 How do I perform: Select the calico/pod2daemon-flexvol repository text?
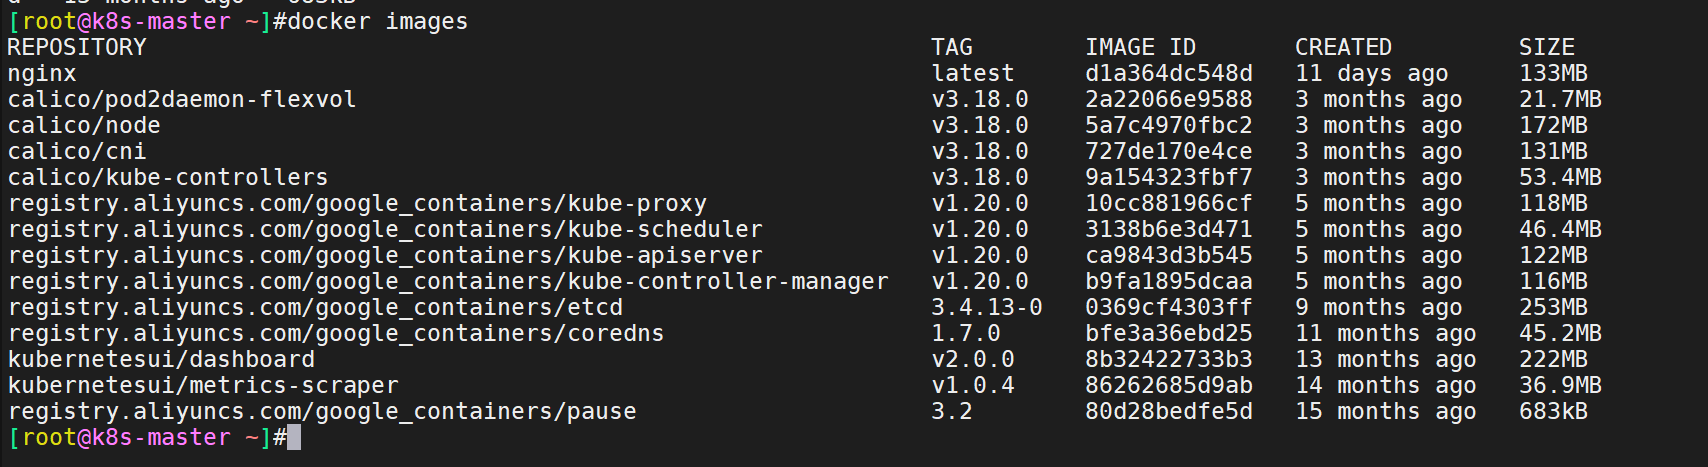pyautogui.click(x=182, y=100)
